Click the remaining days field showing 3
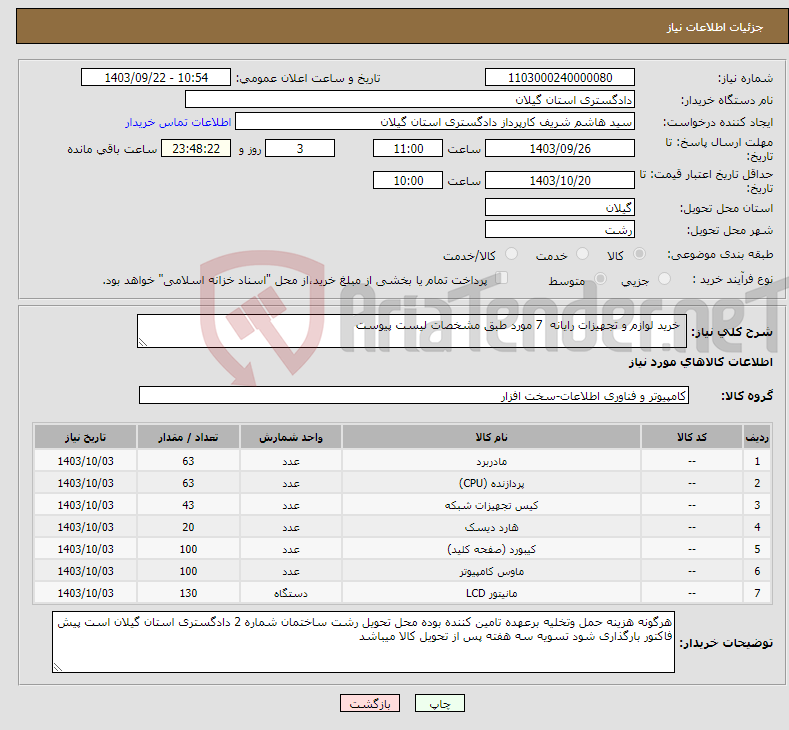789x730 pixels. [x=300, y=148]
